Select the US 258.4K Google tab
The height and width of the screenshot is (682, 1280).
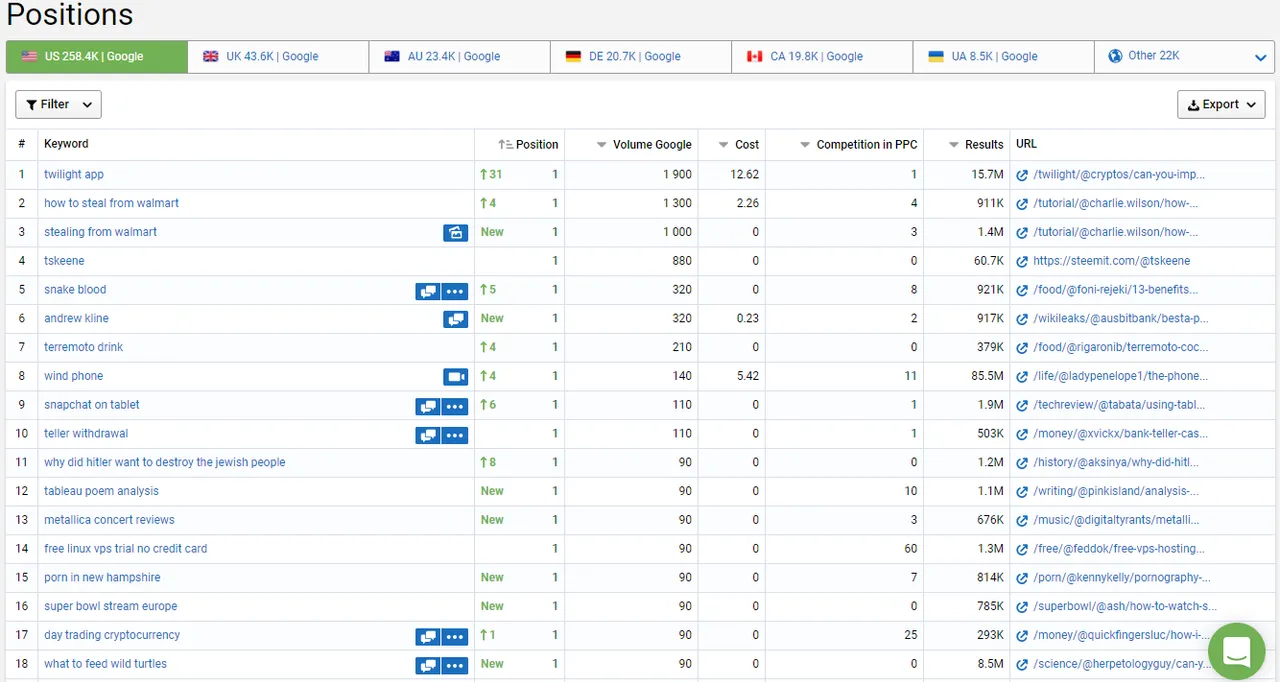pyautogui.click(x=97, y=57)
